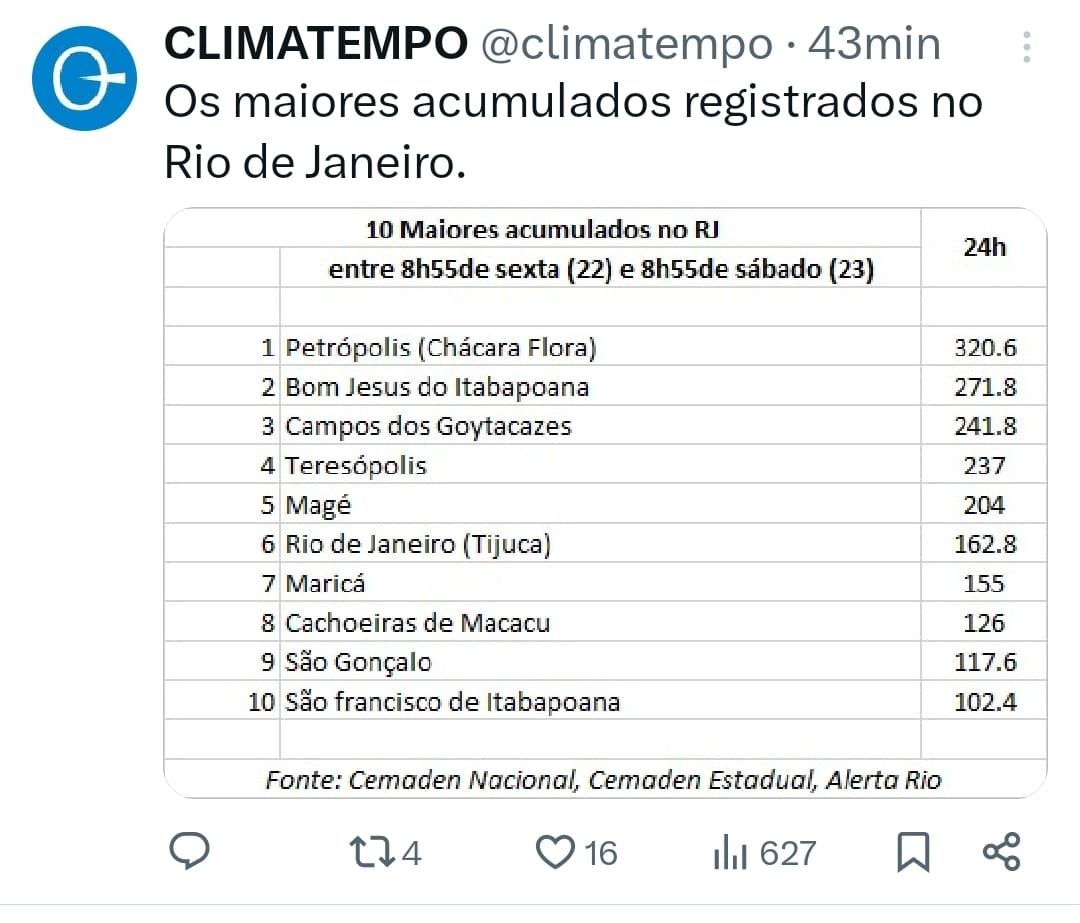Click the CLIMATEMPO display name
Image resolution: width=1080 pixels, height=923 pixels.
pyautogui.click(x=315, y=44)
